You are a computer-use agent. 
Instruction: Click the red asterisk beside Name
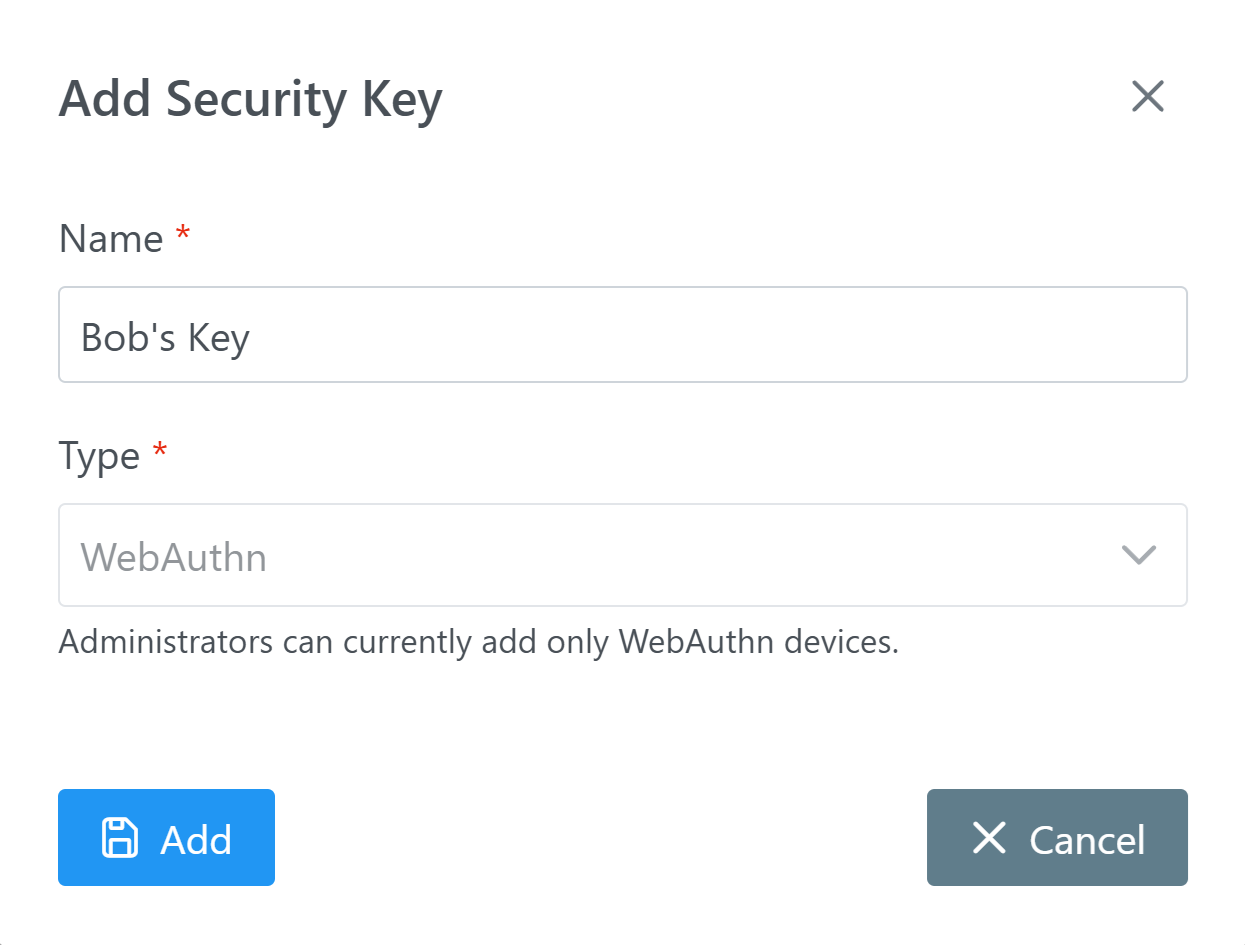(x=182, y=236)
